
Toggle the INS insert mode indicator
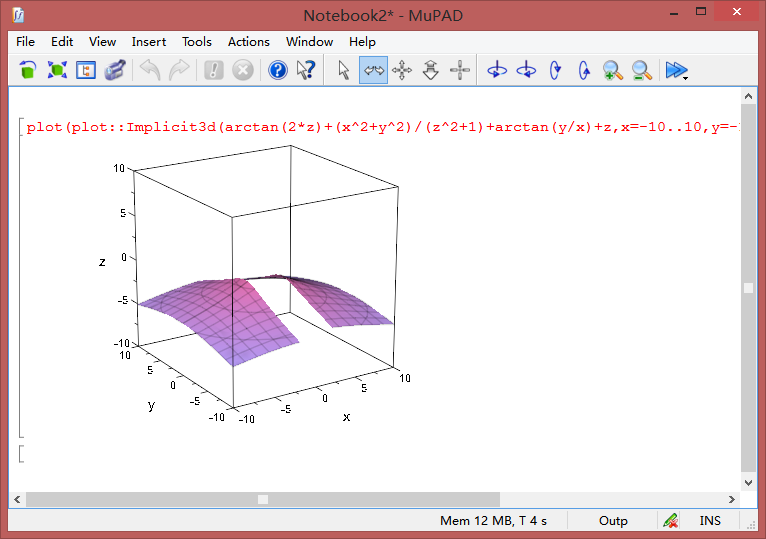coord(710,521)
